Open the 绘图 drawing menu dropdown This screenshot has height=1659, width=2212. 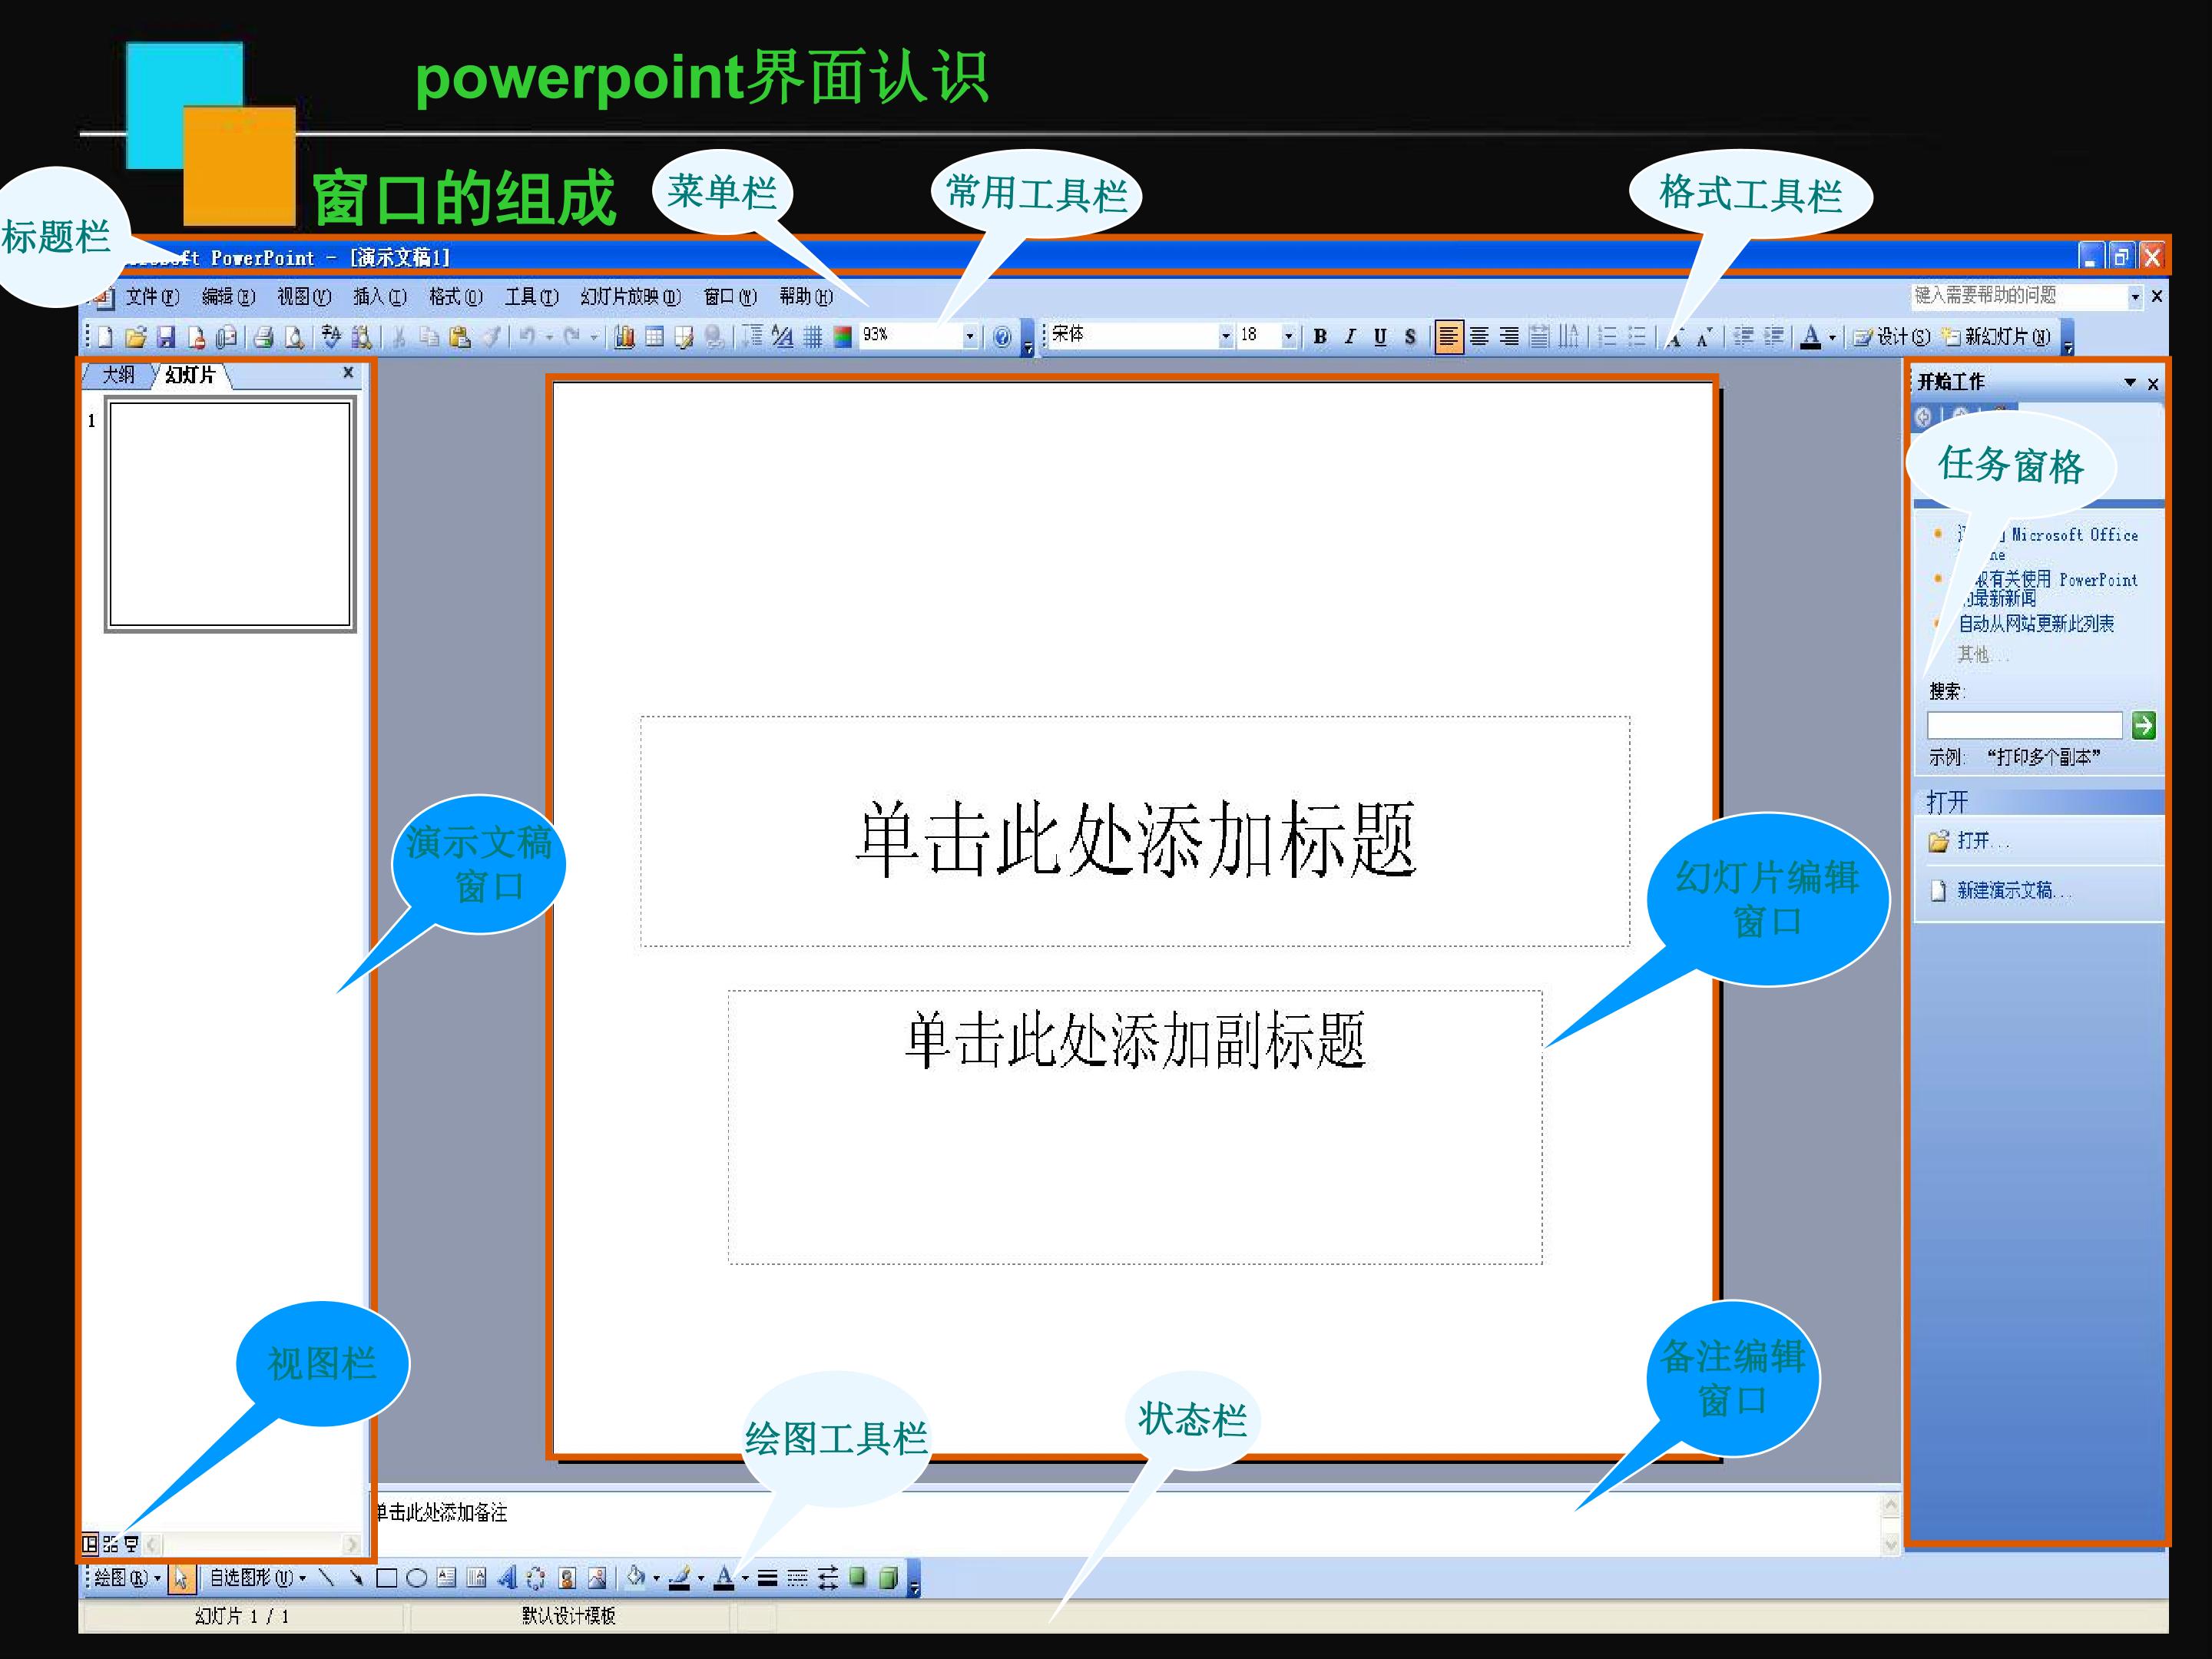click(127, 1578)
